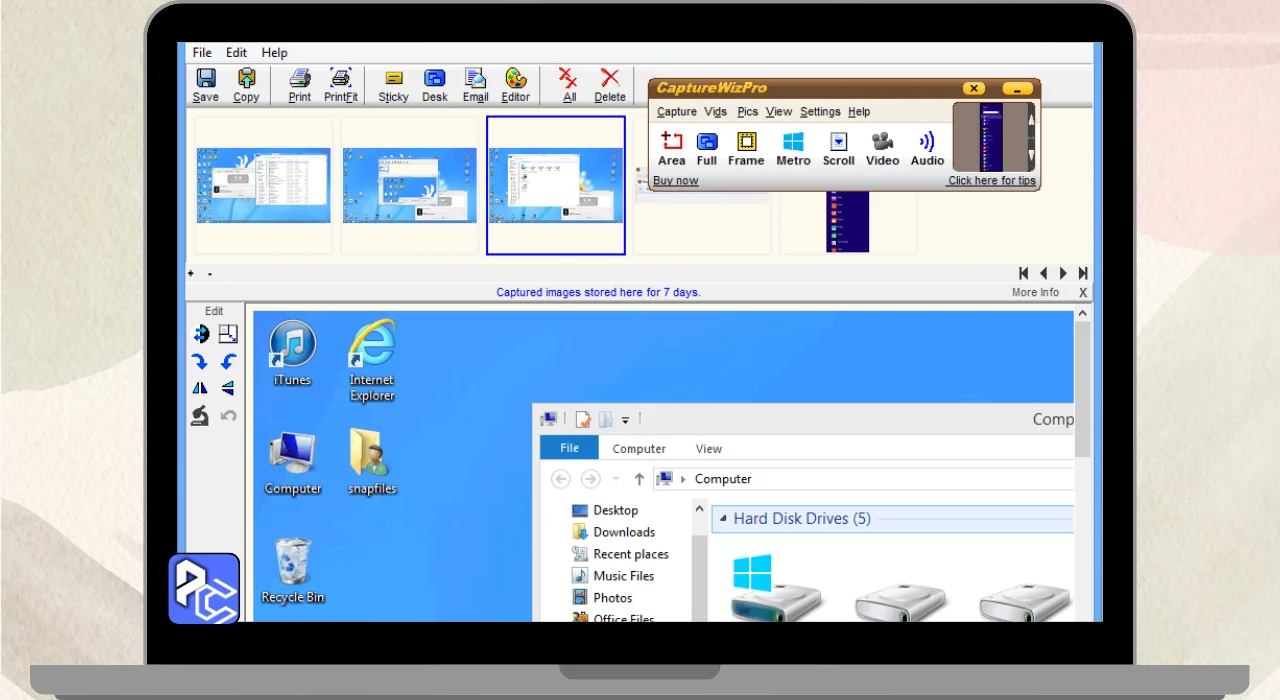The height and width of the screenshot is (700, 1280).
Task: Click Music Files in the captured navigation pane
Action: click(x=613, y=576)
